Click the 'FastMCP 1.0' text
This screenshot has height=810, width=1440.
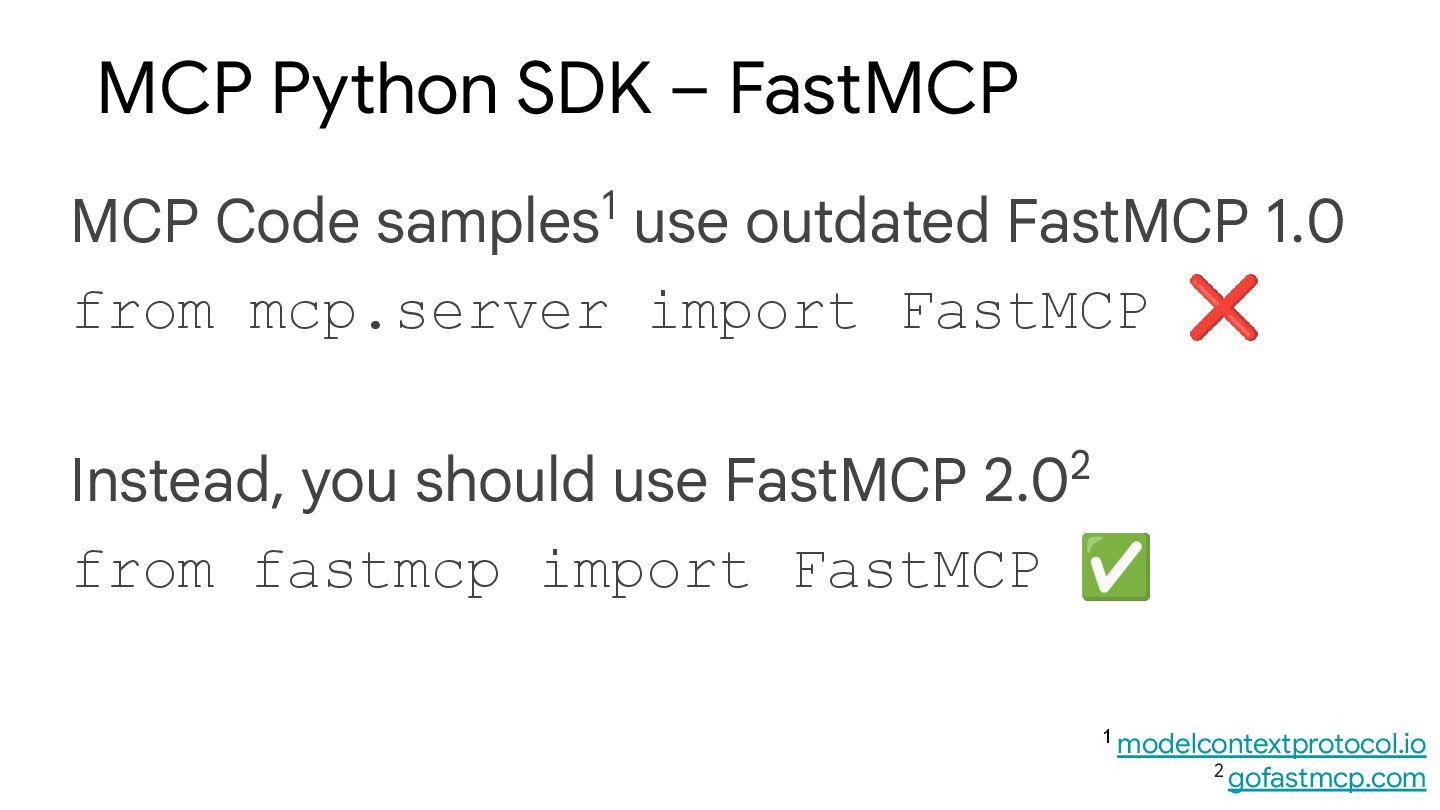[1175, 223]
